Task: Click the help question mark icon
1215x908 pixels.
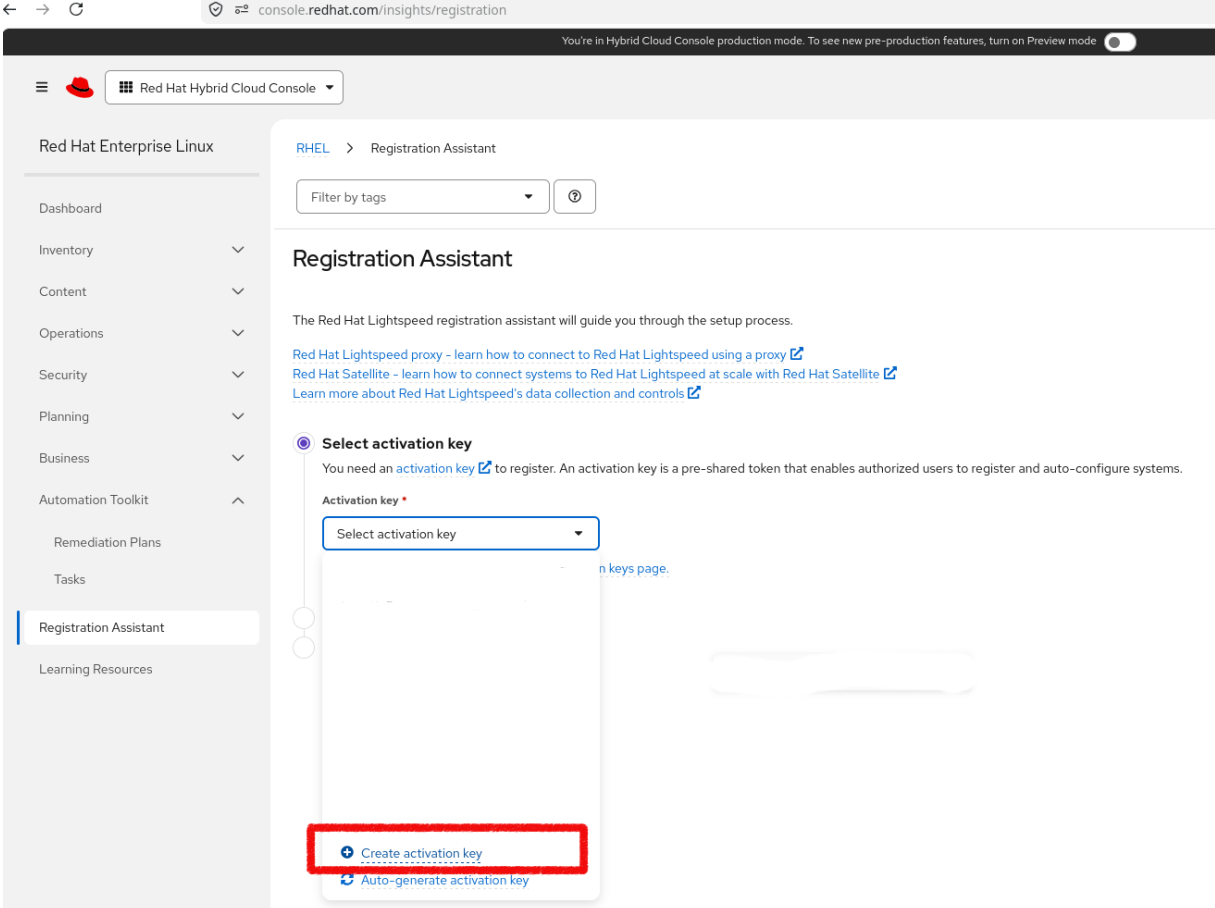Action: tap(575, 197)
